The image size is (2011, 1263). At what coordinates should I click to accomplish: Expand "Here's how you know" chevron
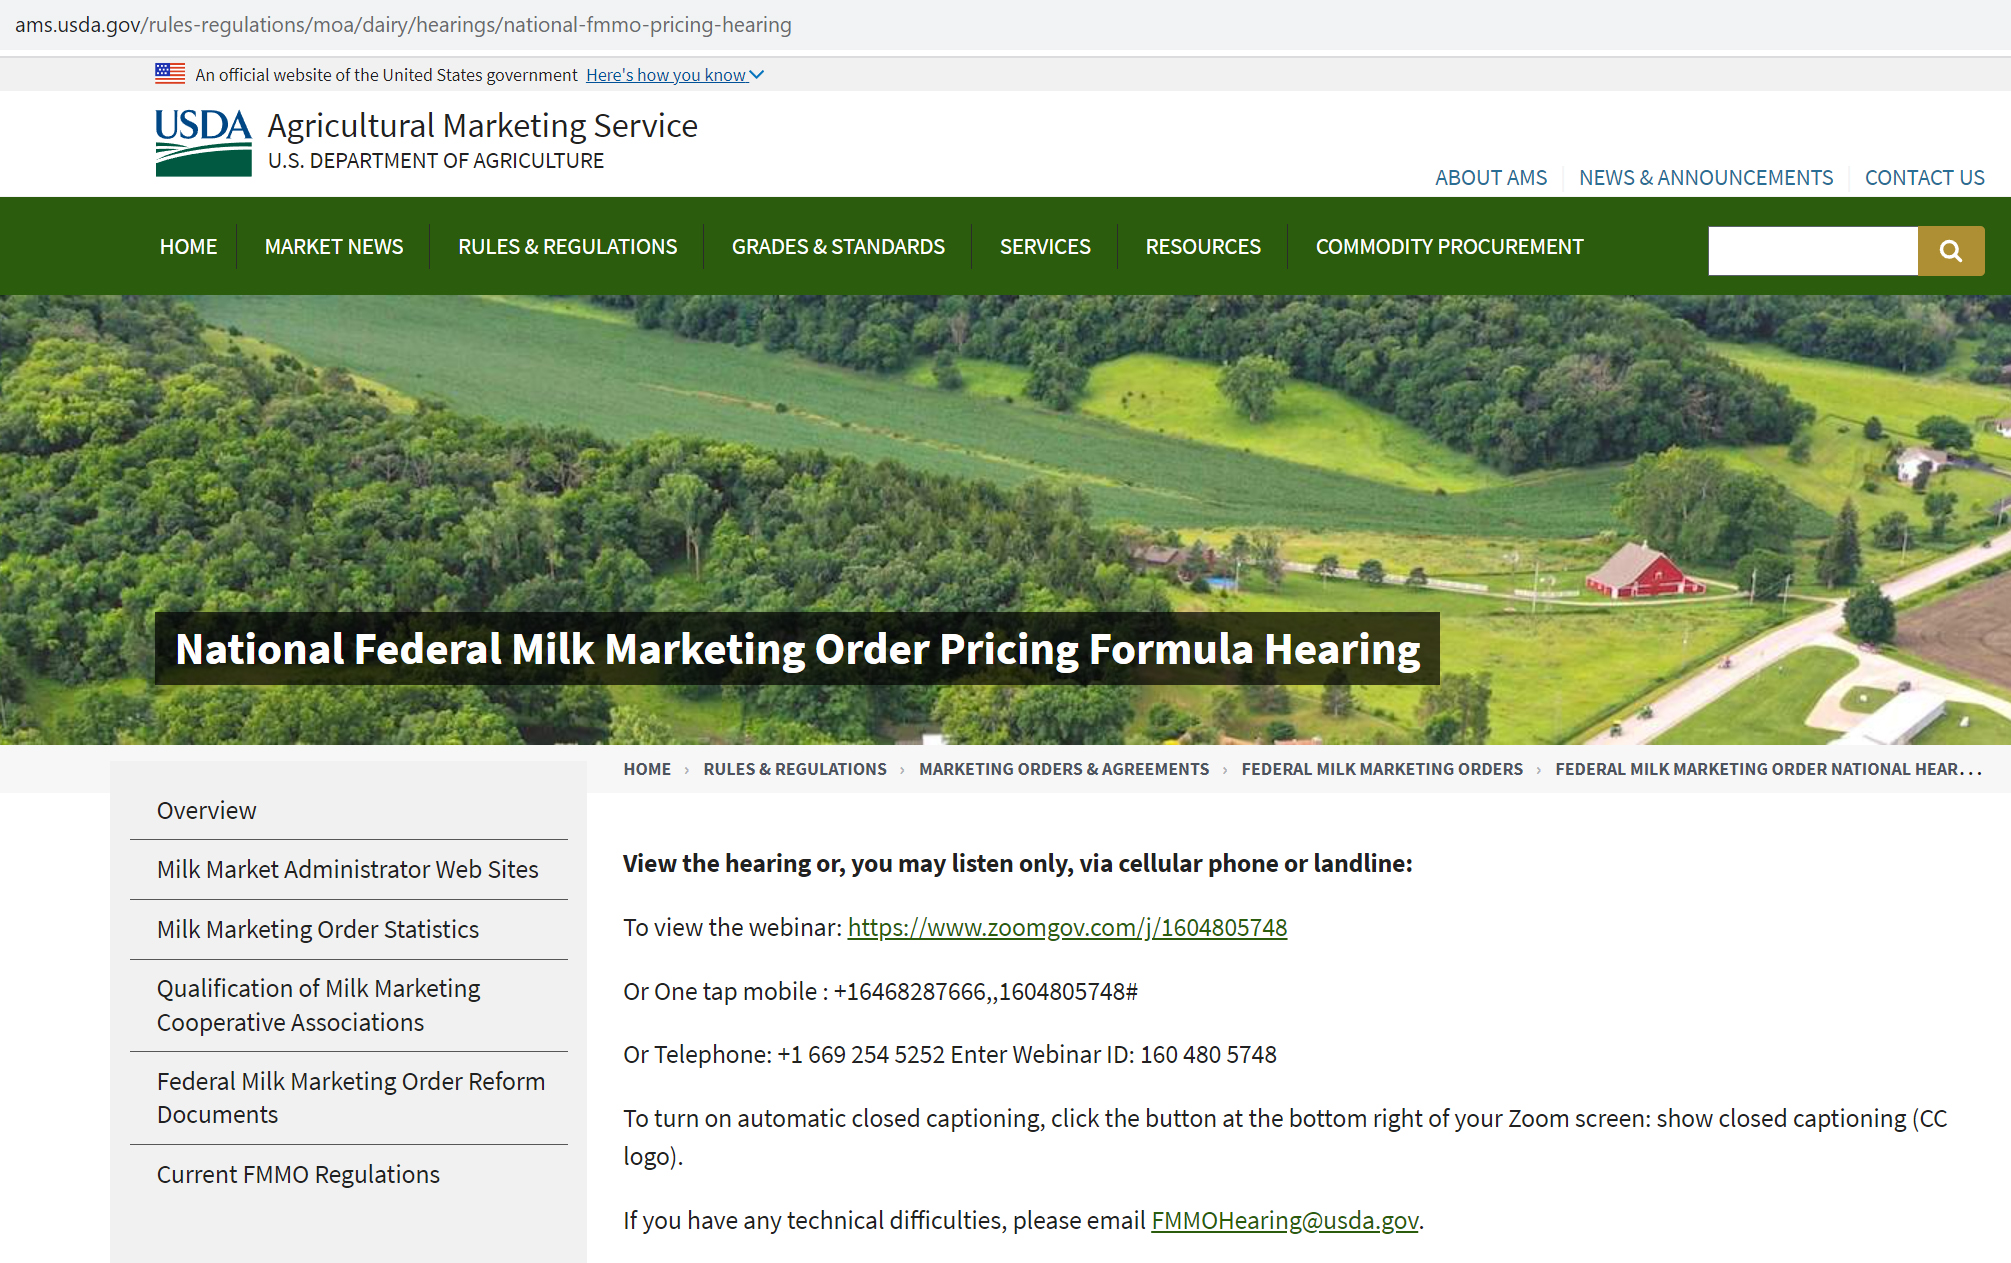757,75
